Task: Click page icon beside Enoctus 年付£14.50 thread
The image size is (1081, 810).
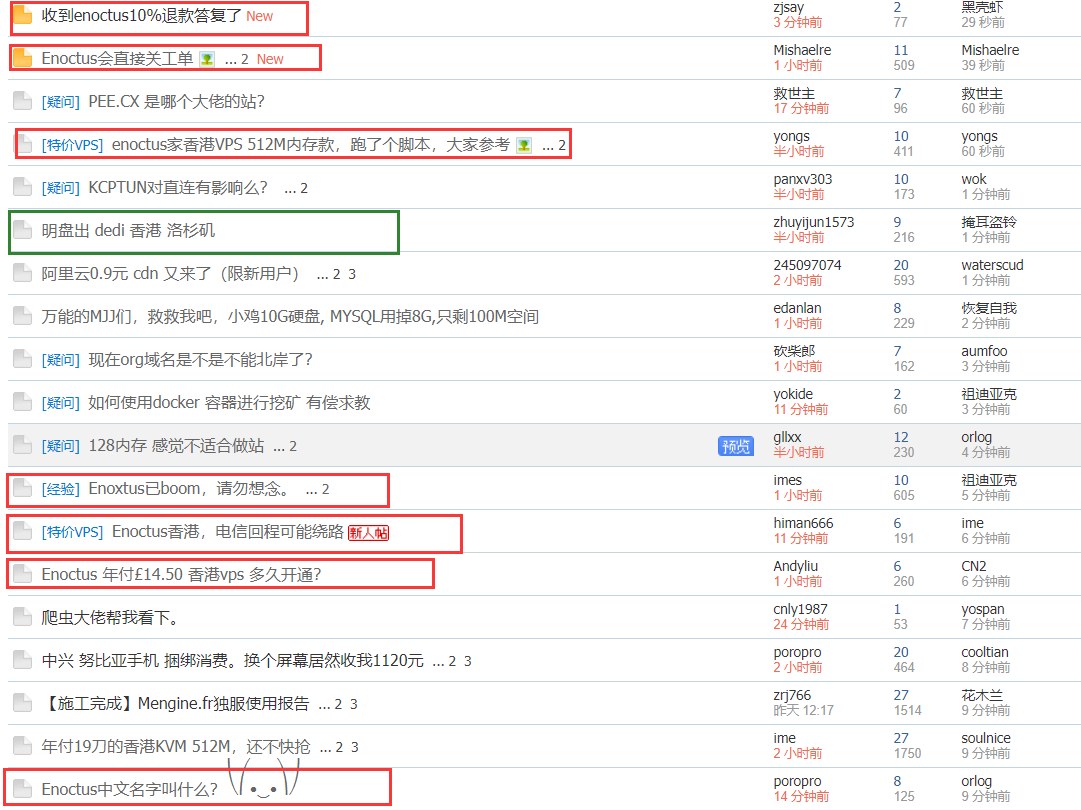Action: coord(23,574)
